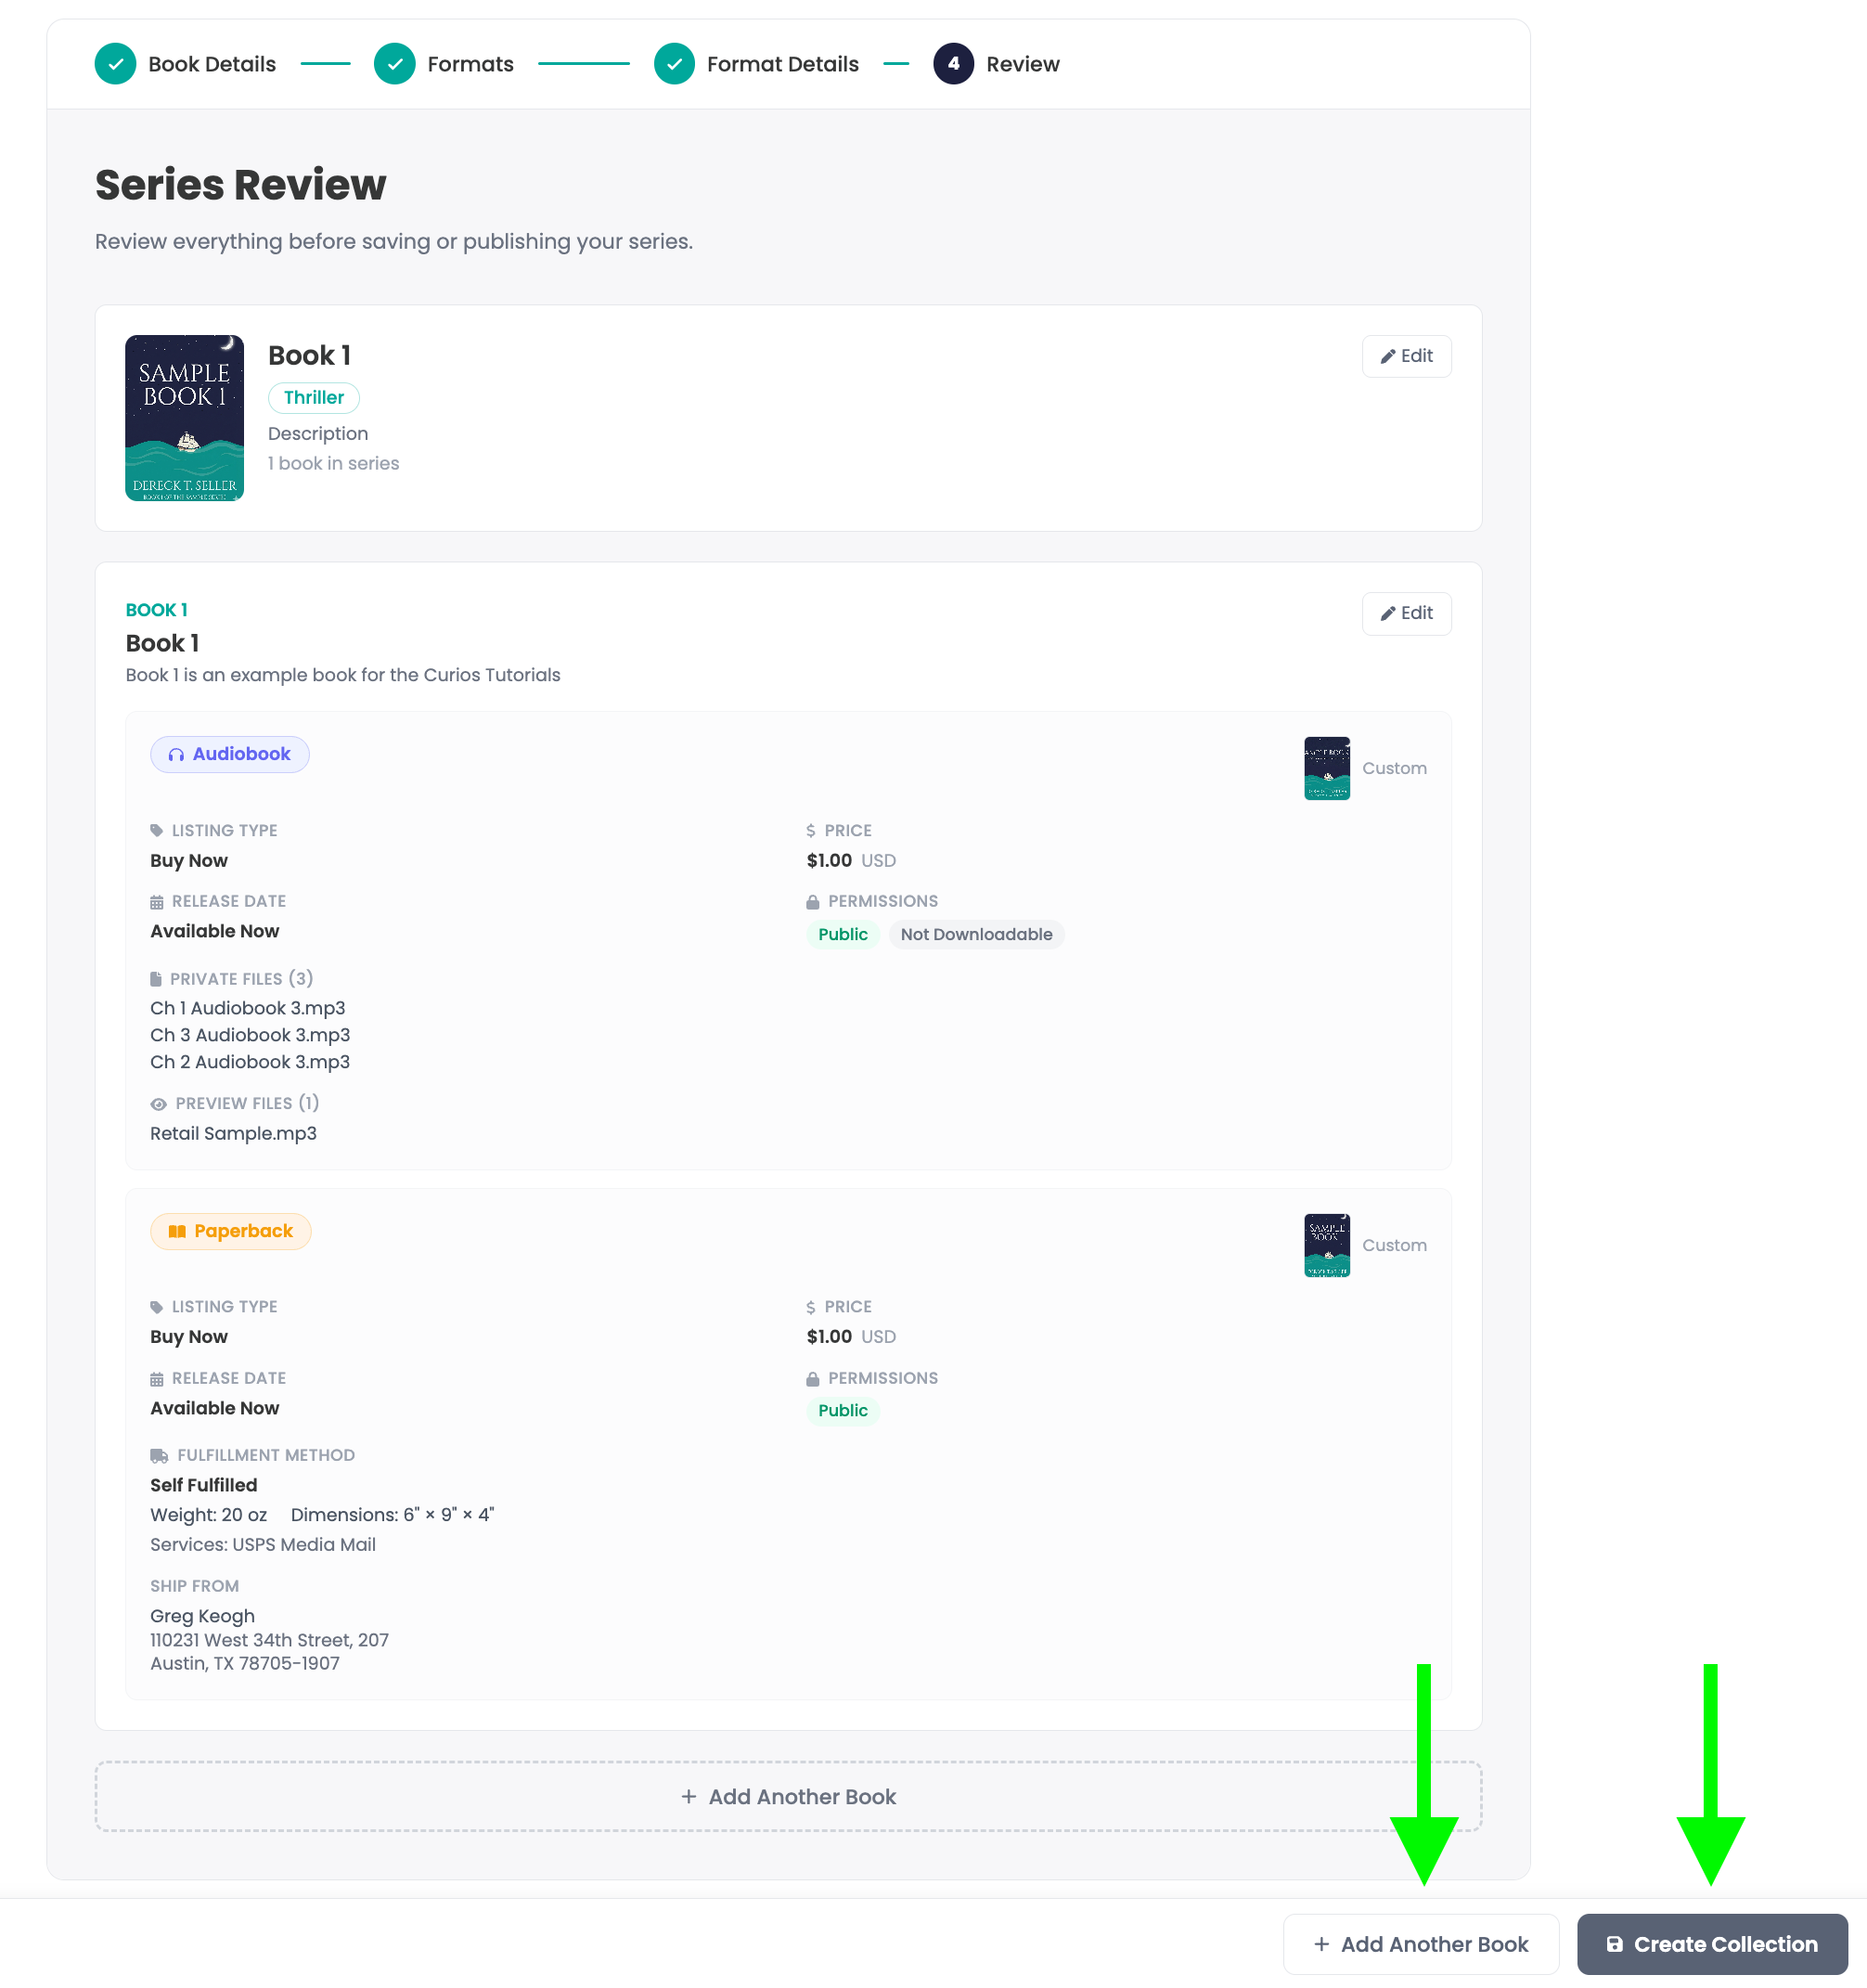Click the Paperback Permissions lock icon
The width and height of the screenshot is (1867, 1988).
pos(812,1379)
